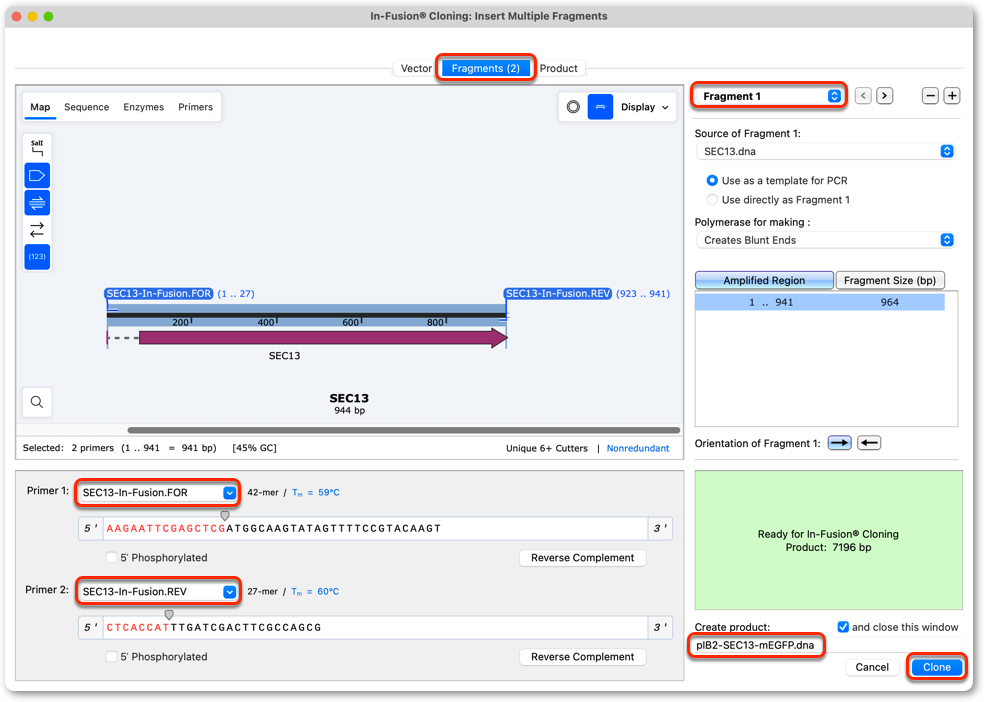Viewport: 984px width, 702px height.
Task: Select the 1 .. 941 amplified region row
Action: (820, 302)
